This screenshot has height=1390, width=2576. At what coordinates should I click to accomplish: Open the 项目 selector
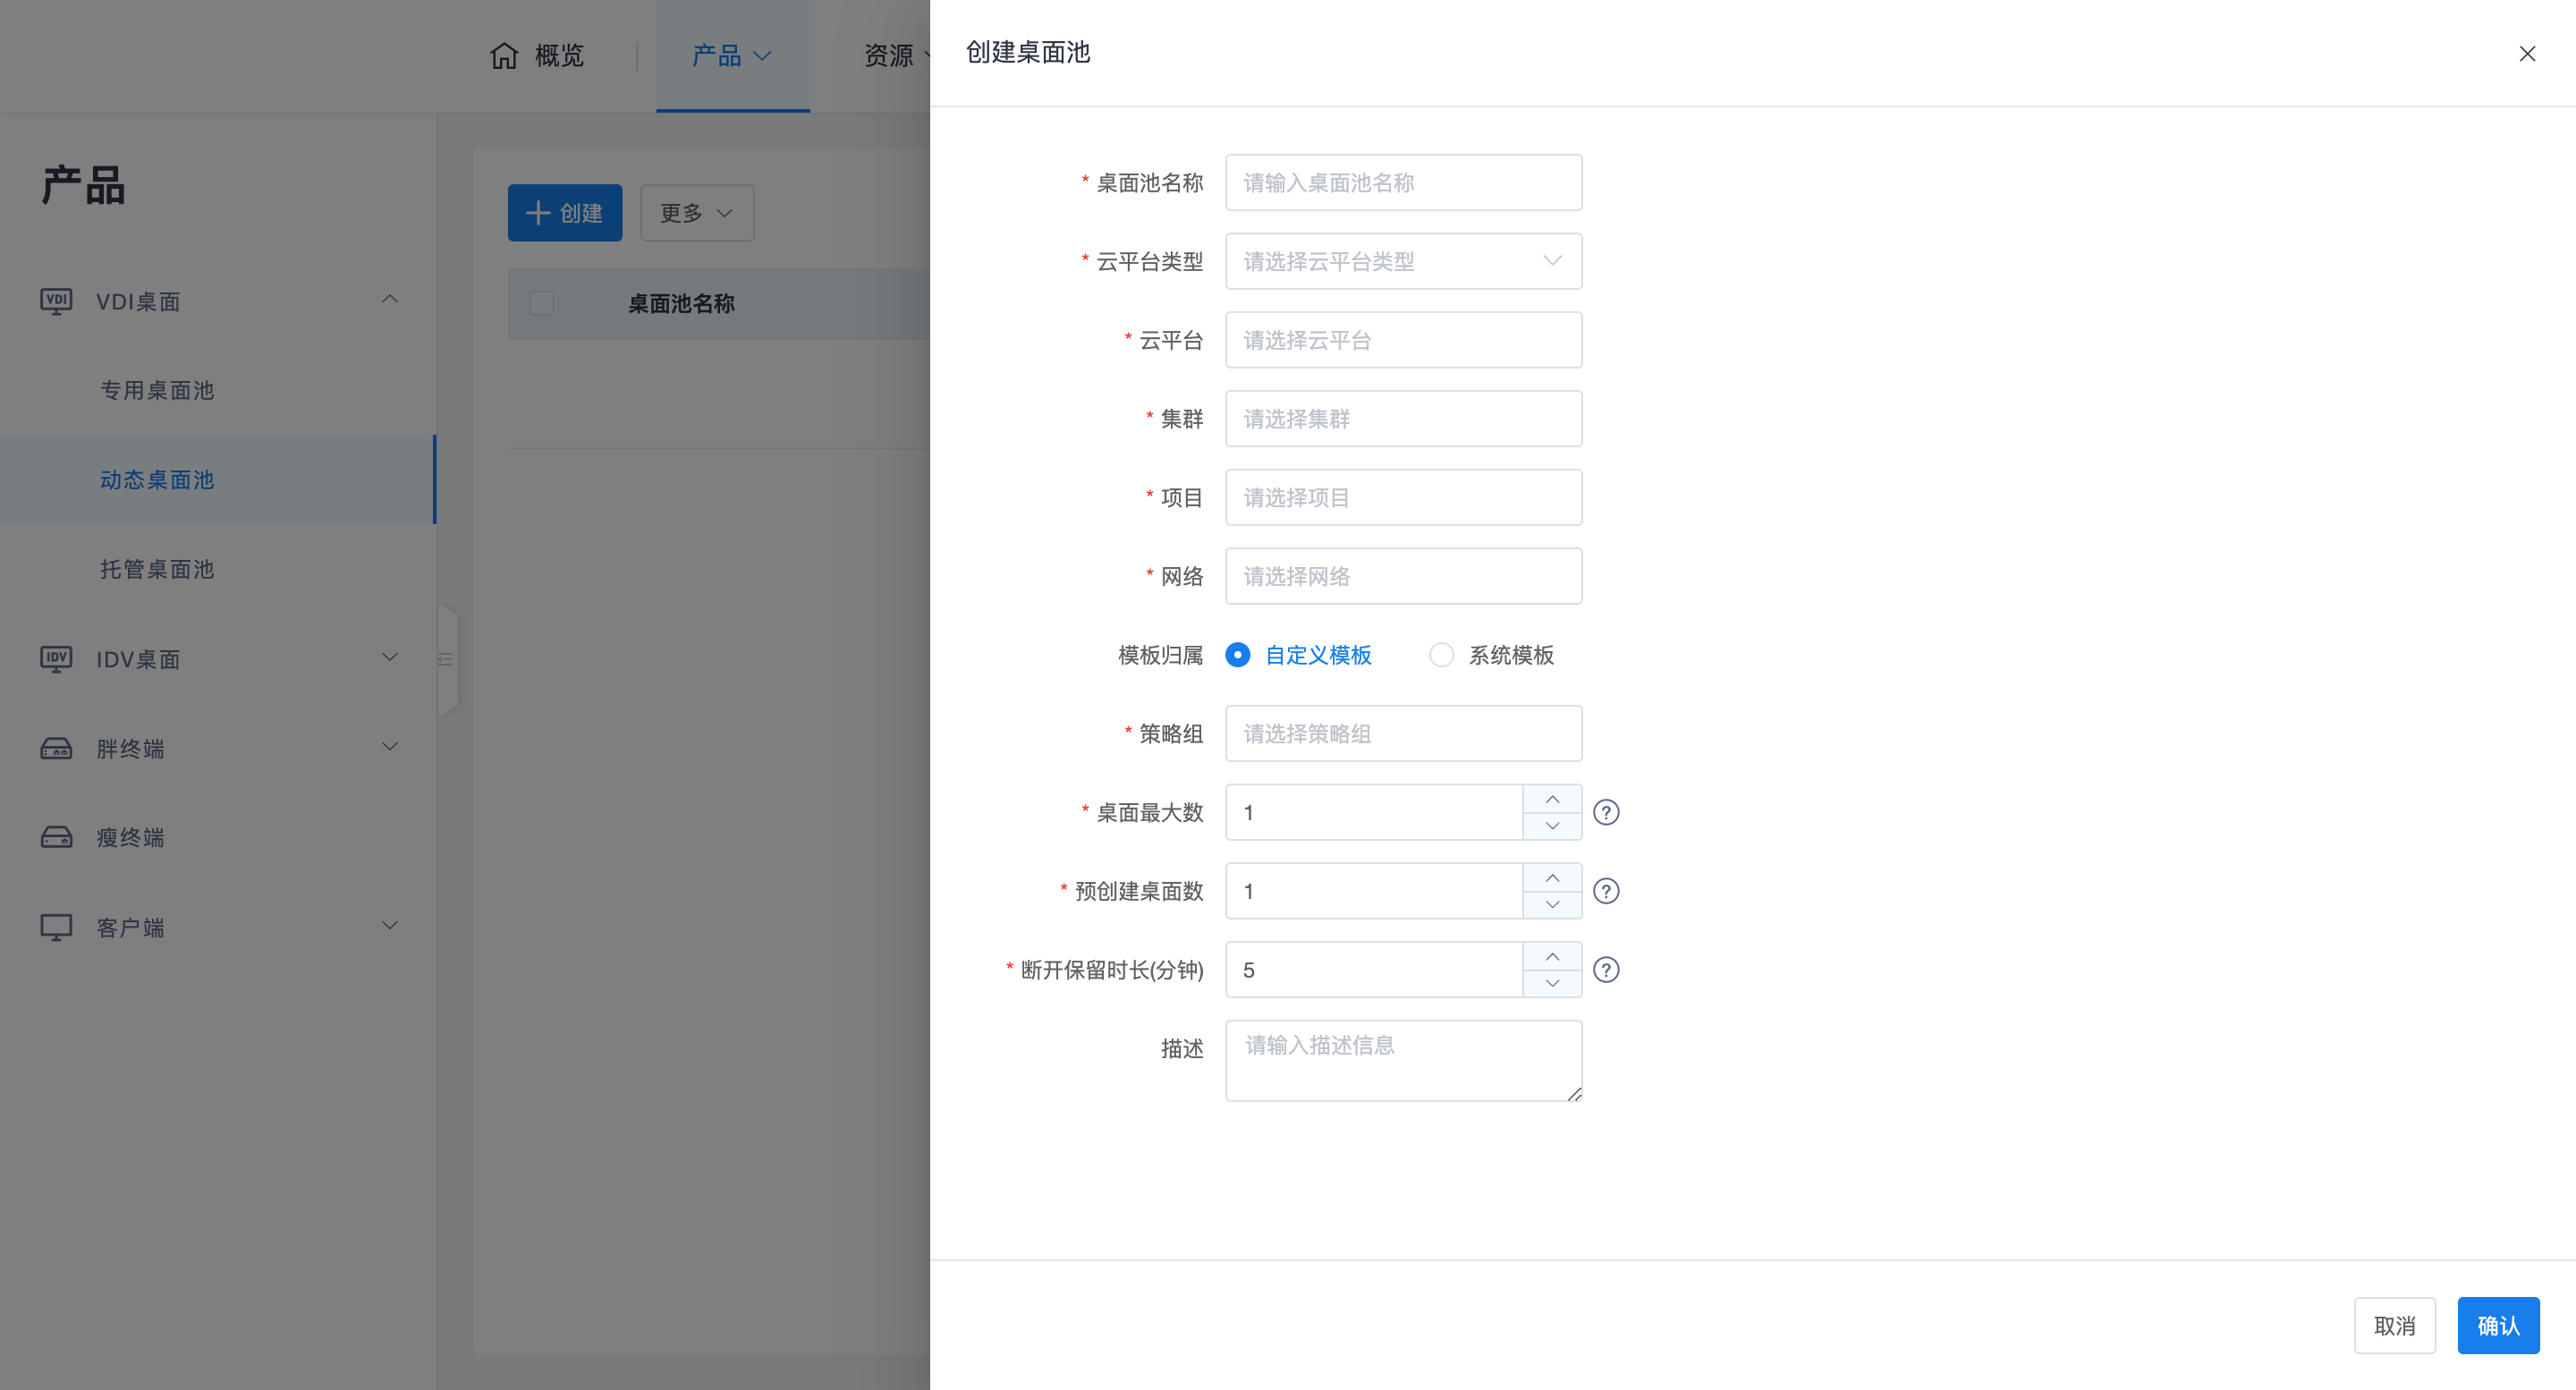point(1403,497)
